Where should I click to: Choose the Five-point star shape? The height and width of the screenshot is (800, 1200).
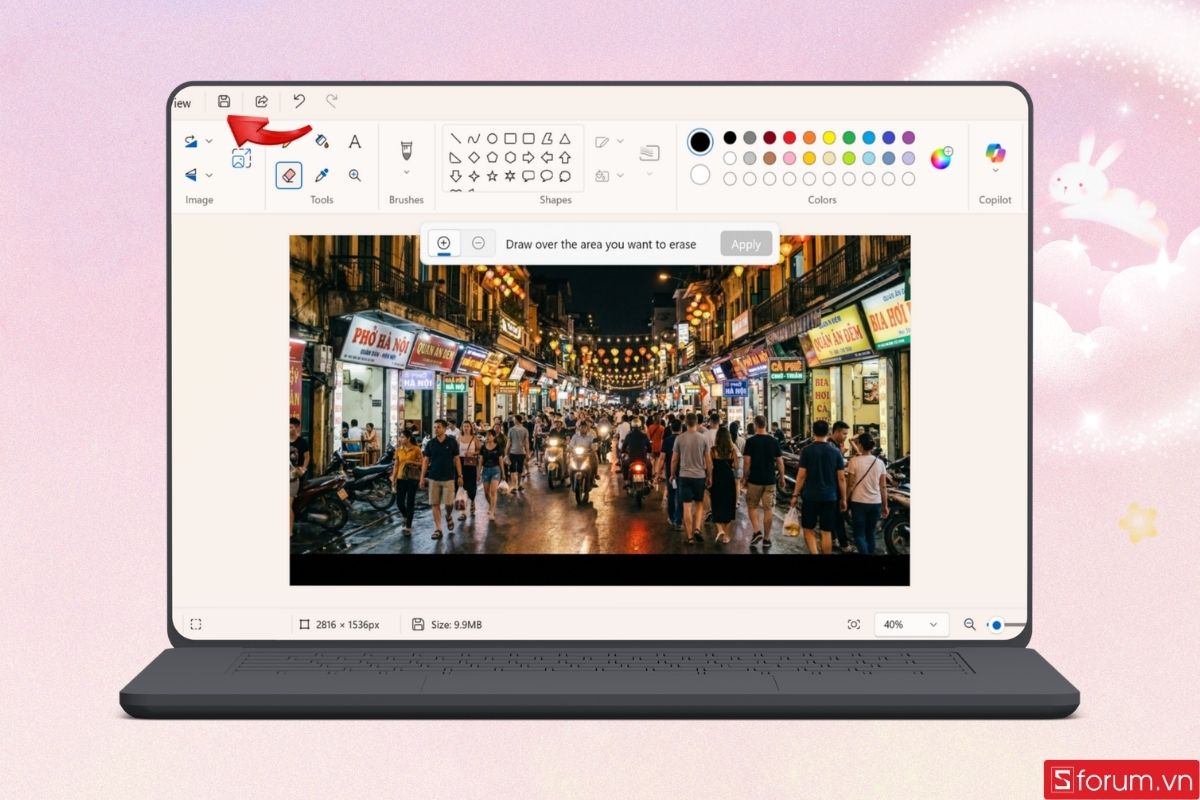coord(492,176)
